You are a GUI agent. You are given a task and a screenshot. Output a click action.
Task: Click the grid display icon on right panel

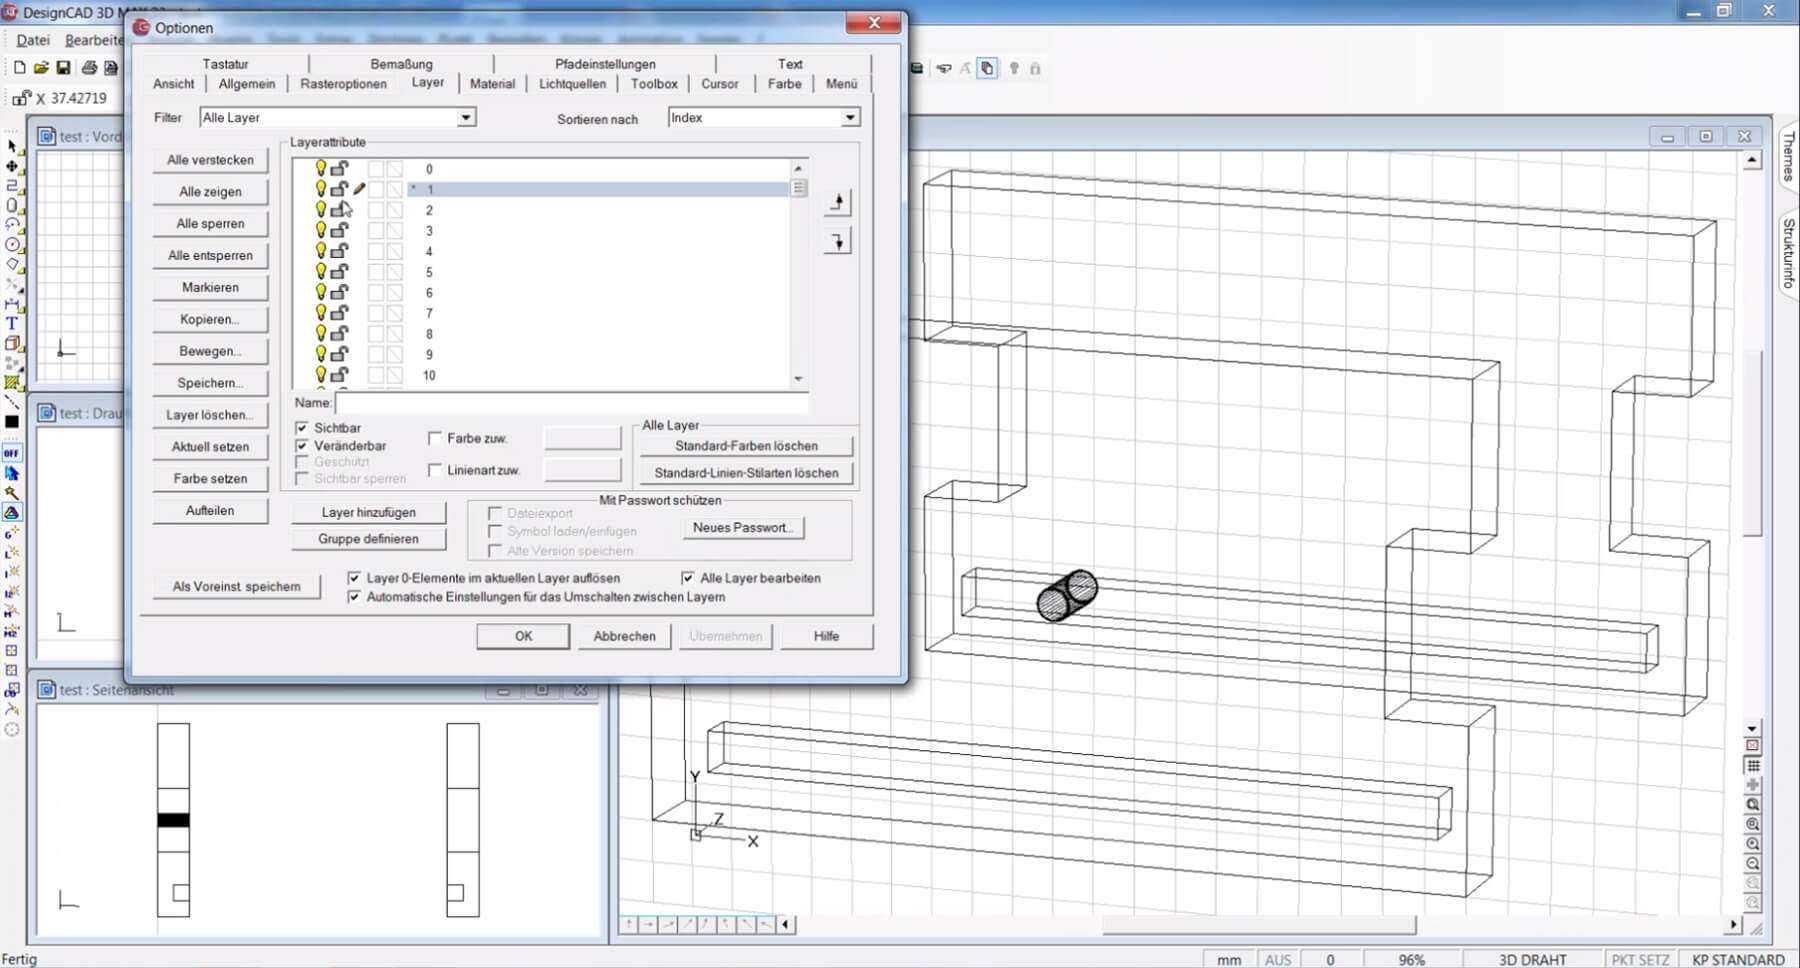tap(1753, 765)
